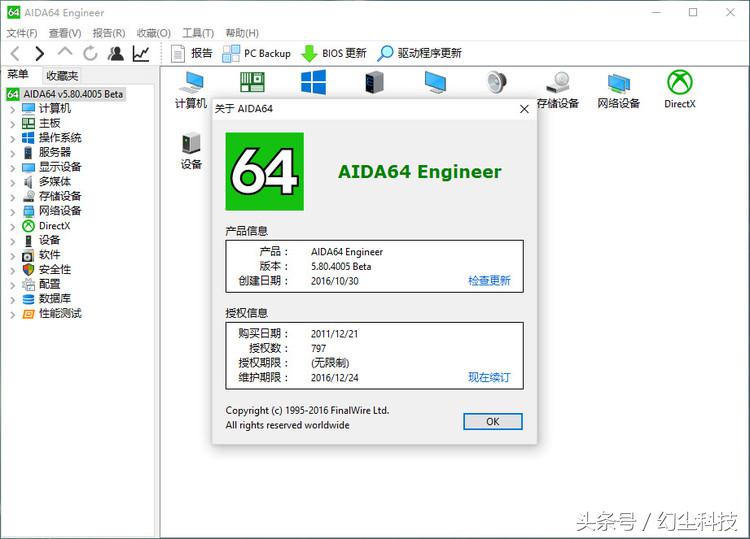Screen dimensions: 750x539
Task: Click the graph chart toolbar icon
Action: 141,54
